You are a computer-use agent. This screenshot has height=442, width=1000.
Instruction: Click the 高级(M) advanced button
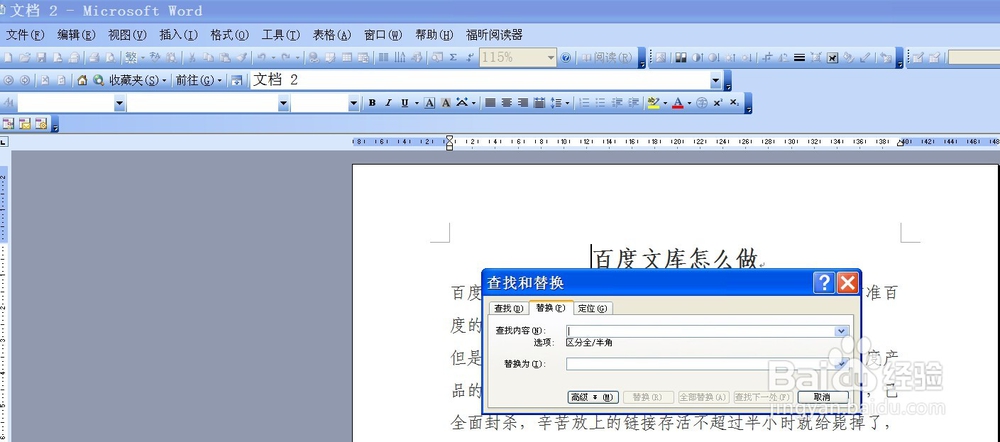tap(593, 397)
